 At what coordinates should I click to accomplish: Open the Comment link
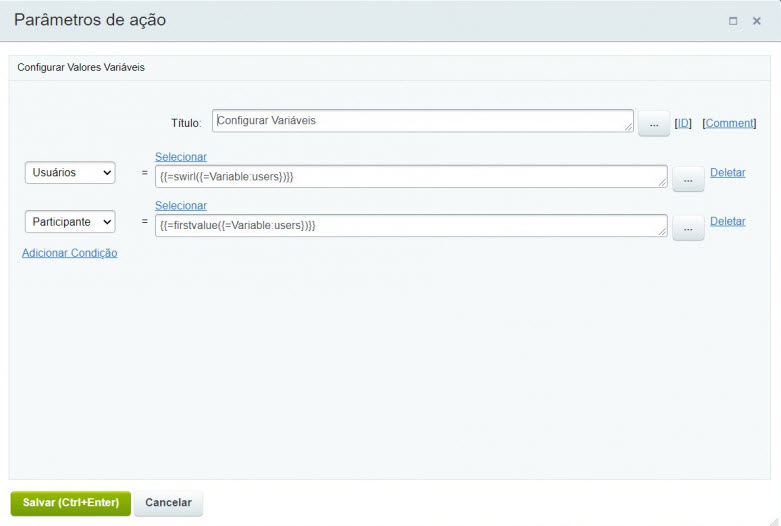(729, 123)
